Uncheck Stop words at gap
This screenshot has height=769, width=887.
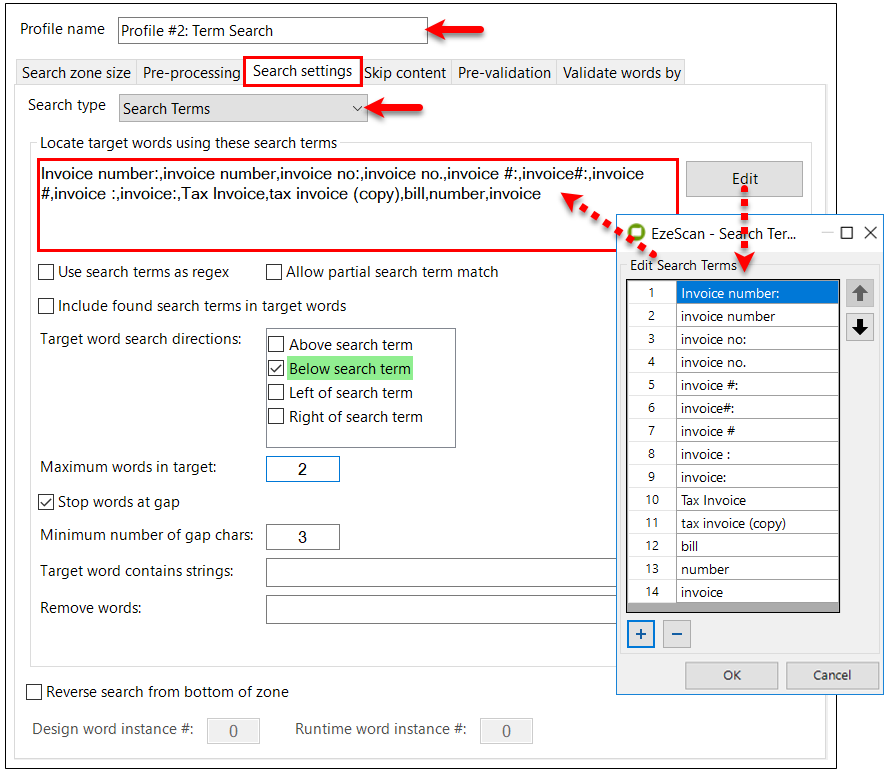(x=46, y=502)
